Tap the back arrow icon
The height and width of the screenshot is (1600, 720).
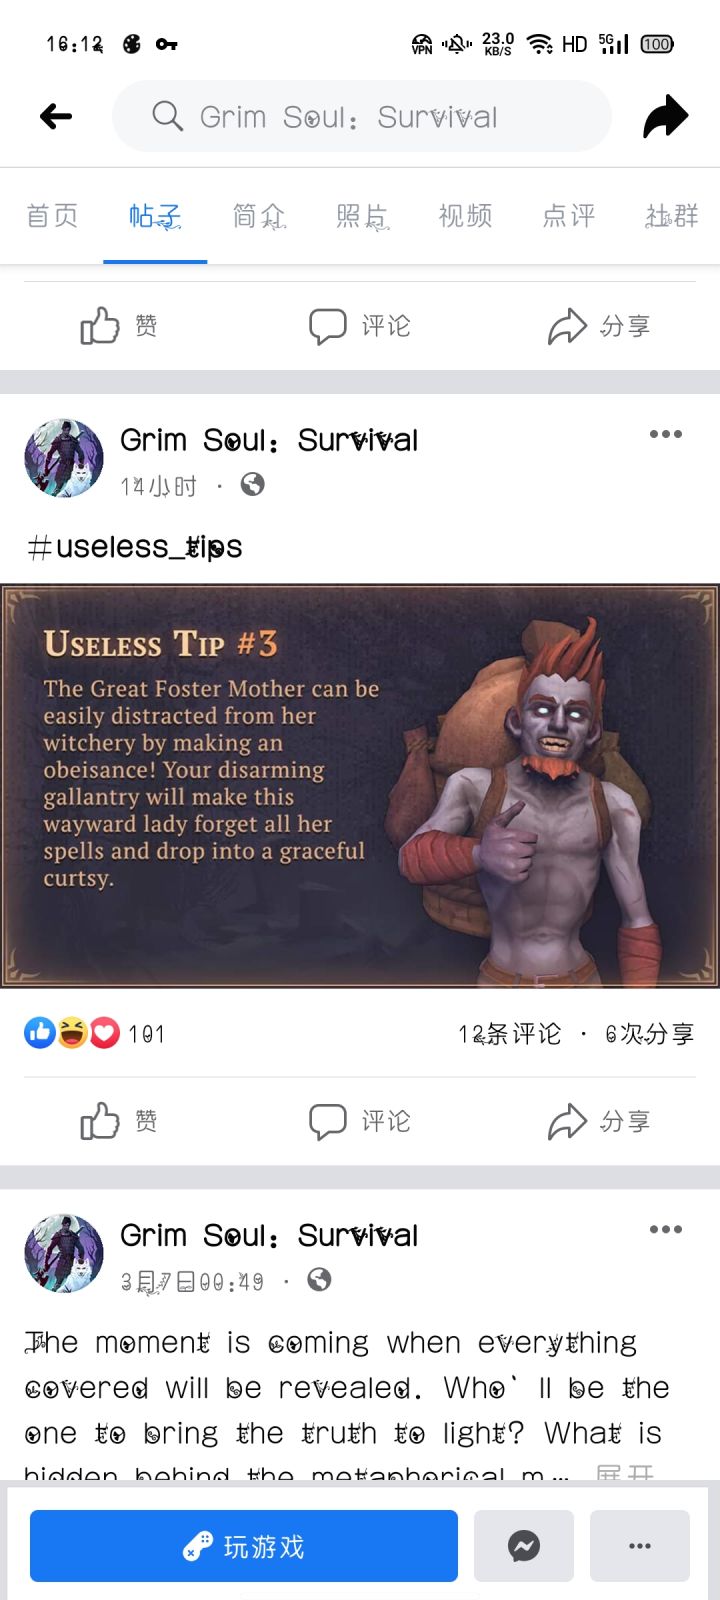[x=56, y=117]
